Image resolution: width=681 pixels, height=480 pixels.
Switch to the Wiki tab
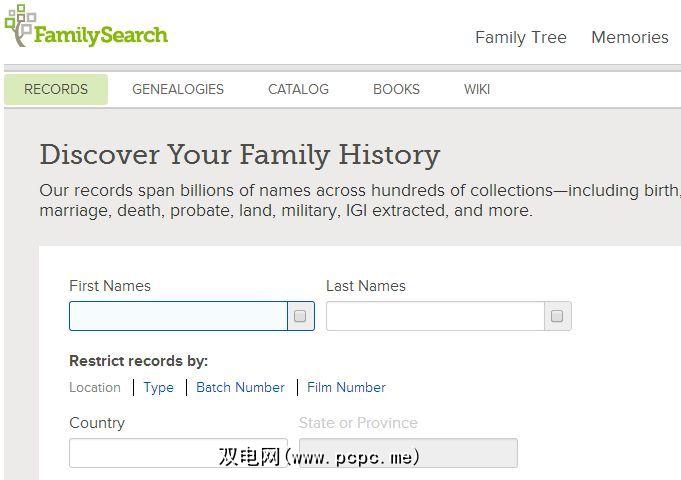coord(477,89)
